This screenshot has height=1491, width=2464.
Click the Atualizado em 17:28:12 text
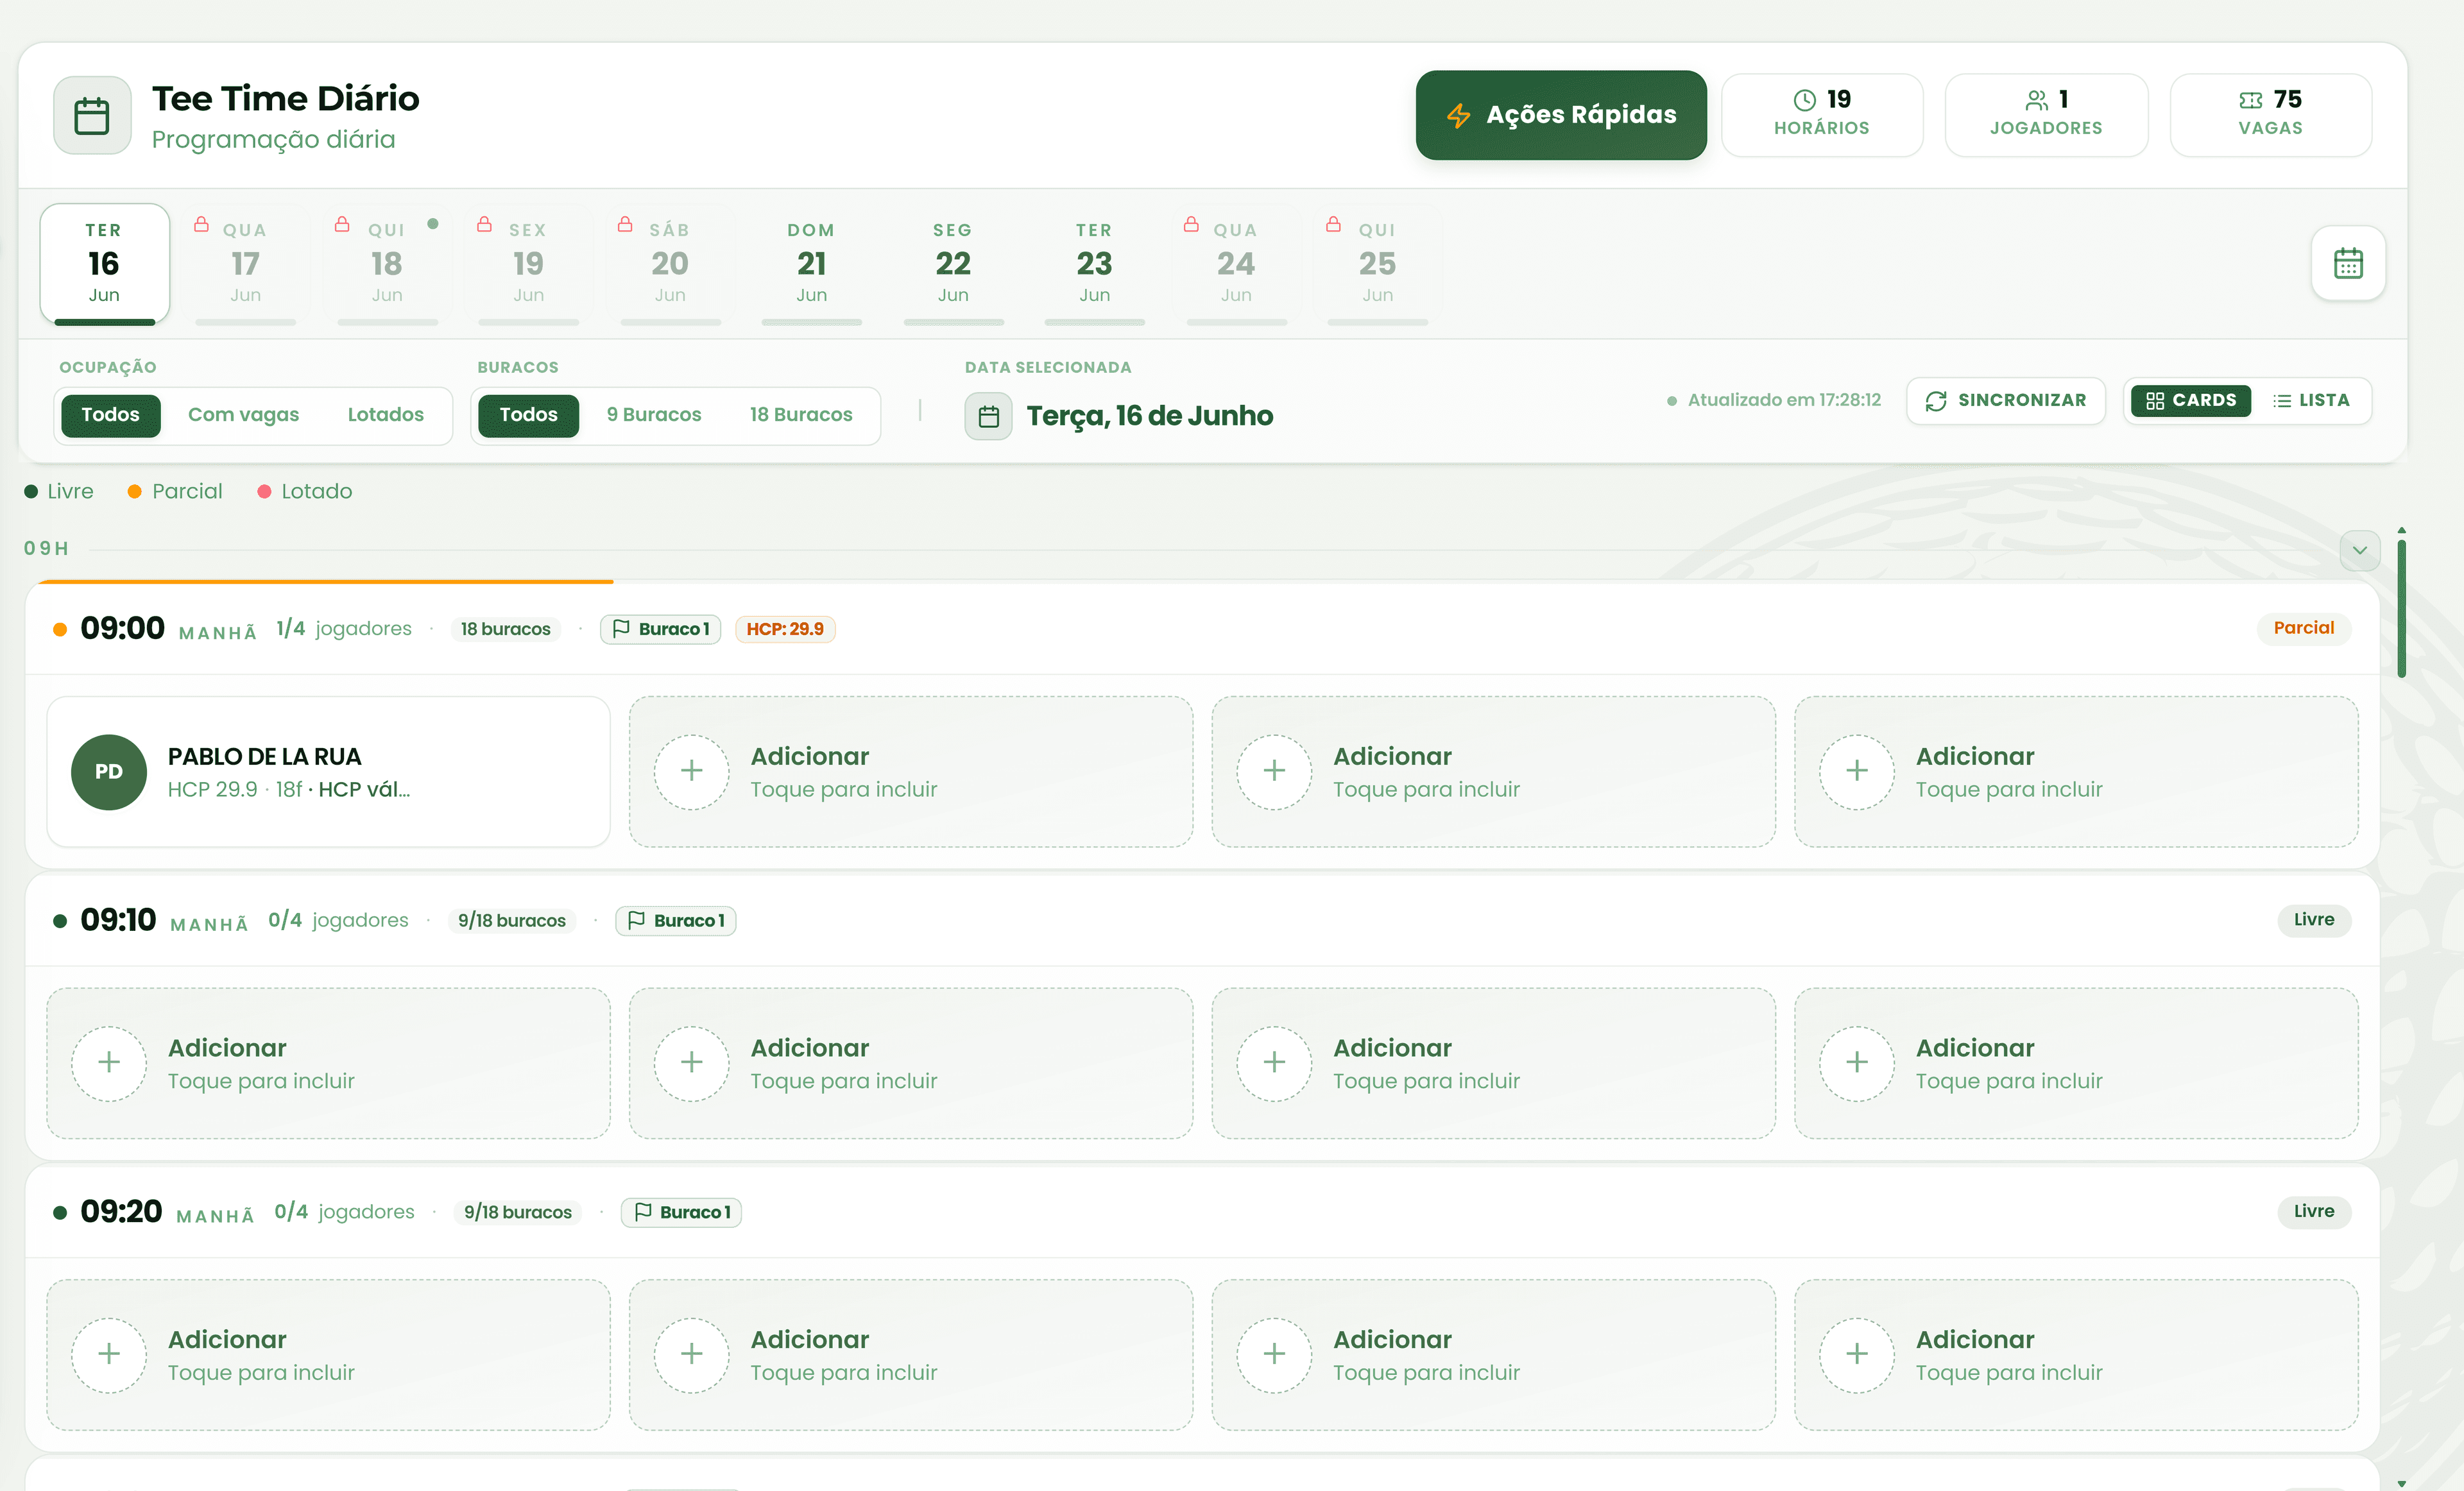coord(1784,400)
